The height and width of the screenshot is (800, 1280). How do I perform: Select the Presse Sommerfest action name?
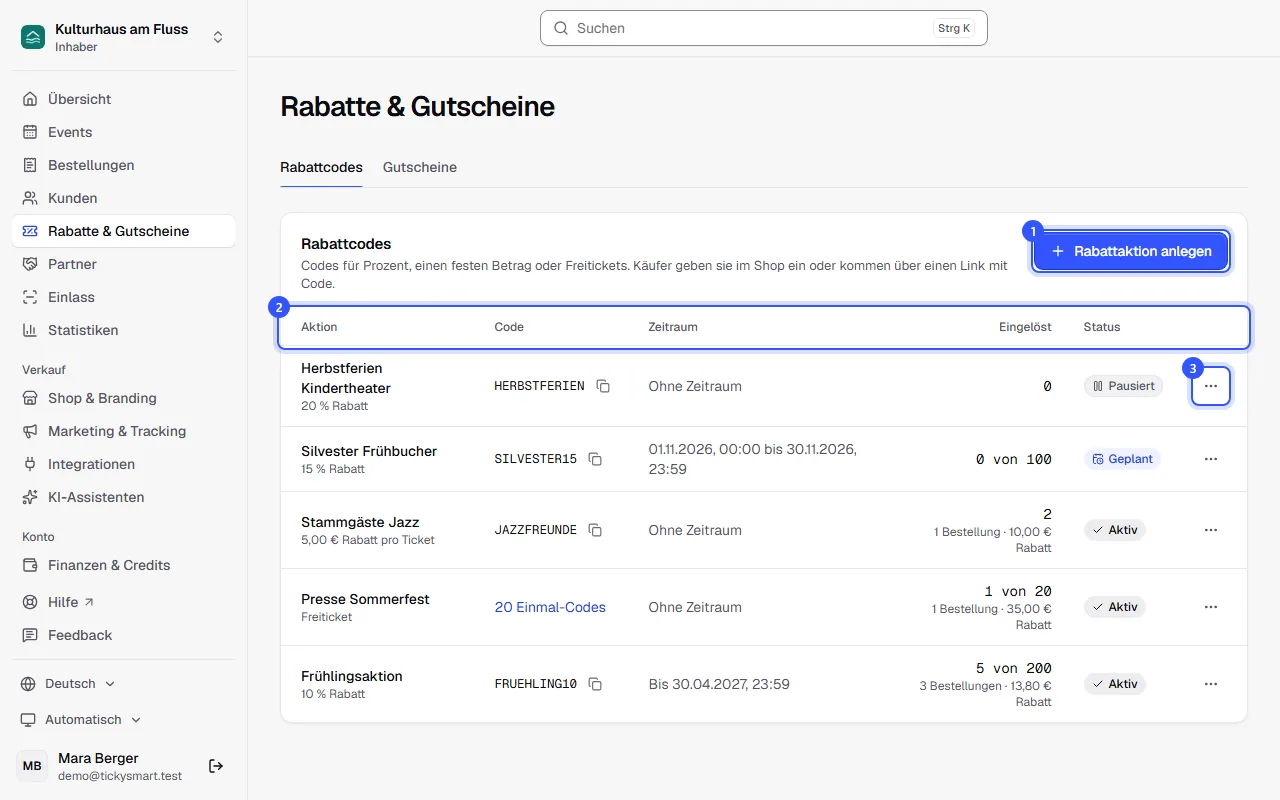point(365,599)
